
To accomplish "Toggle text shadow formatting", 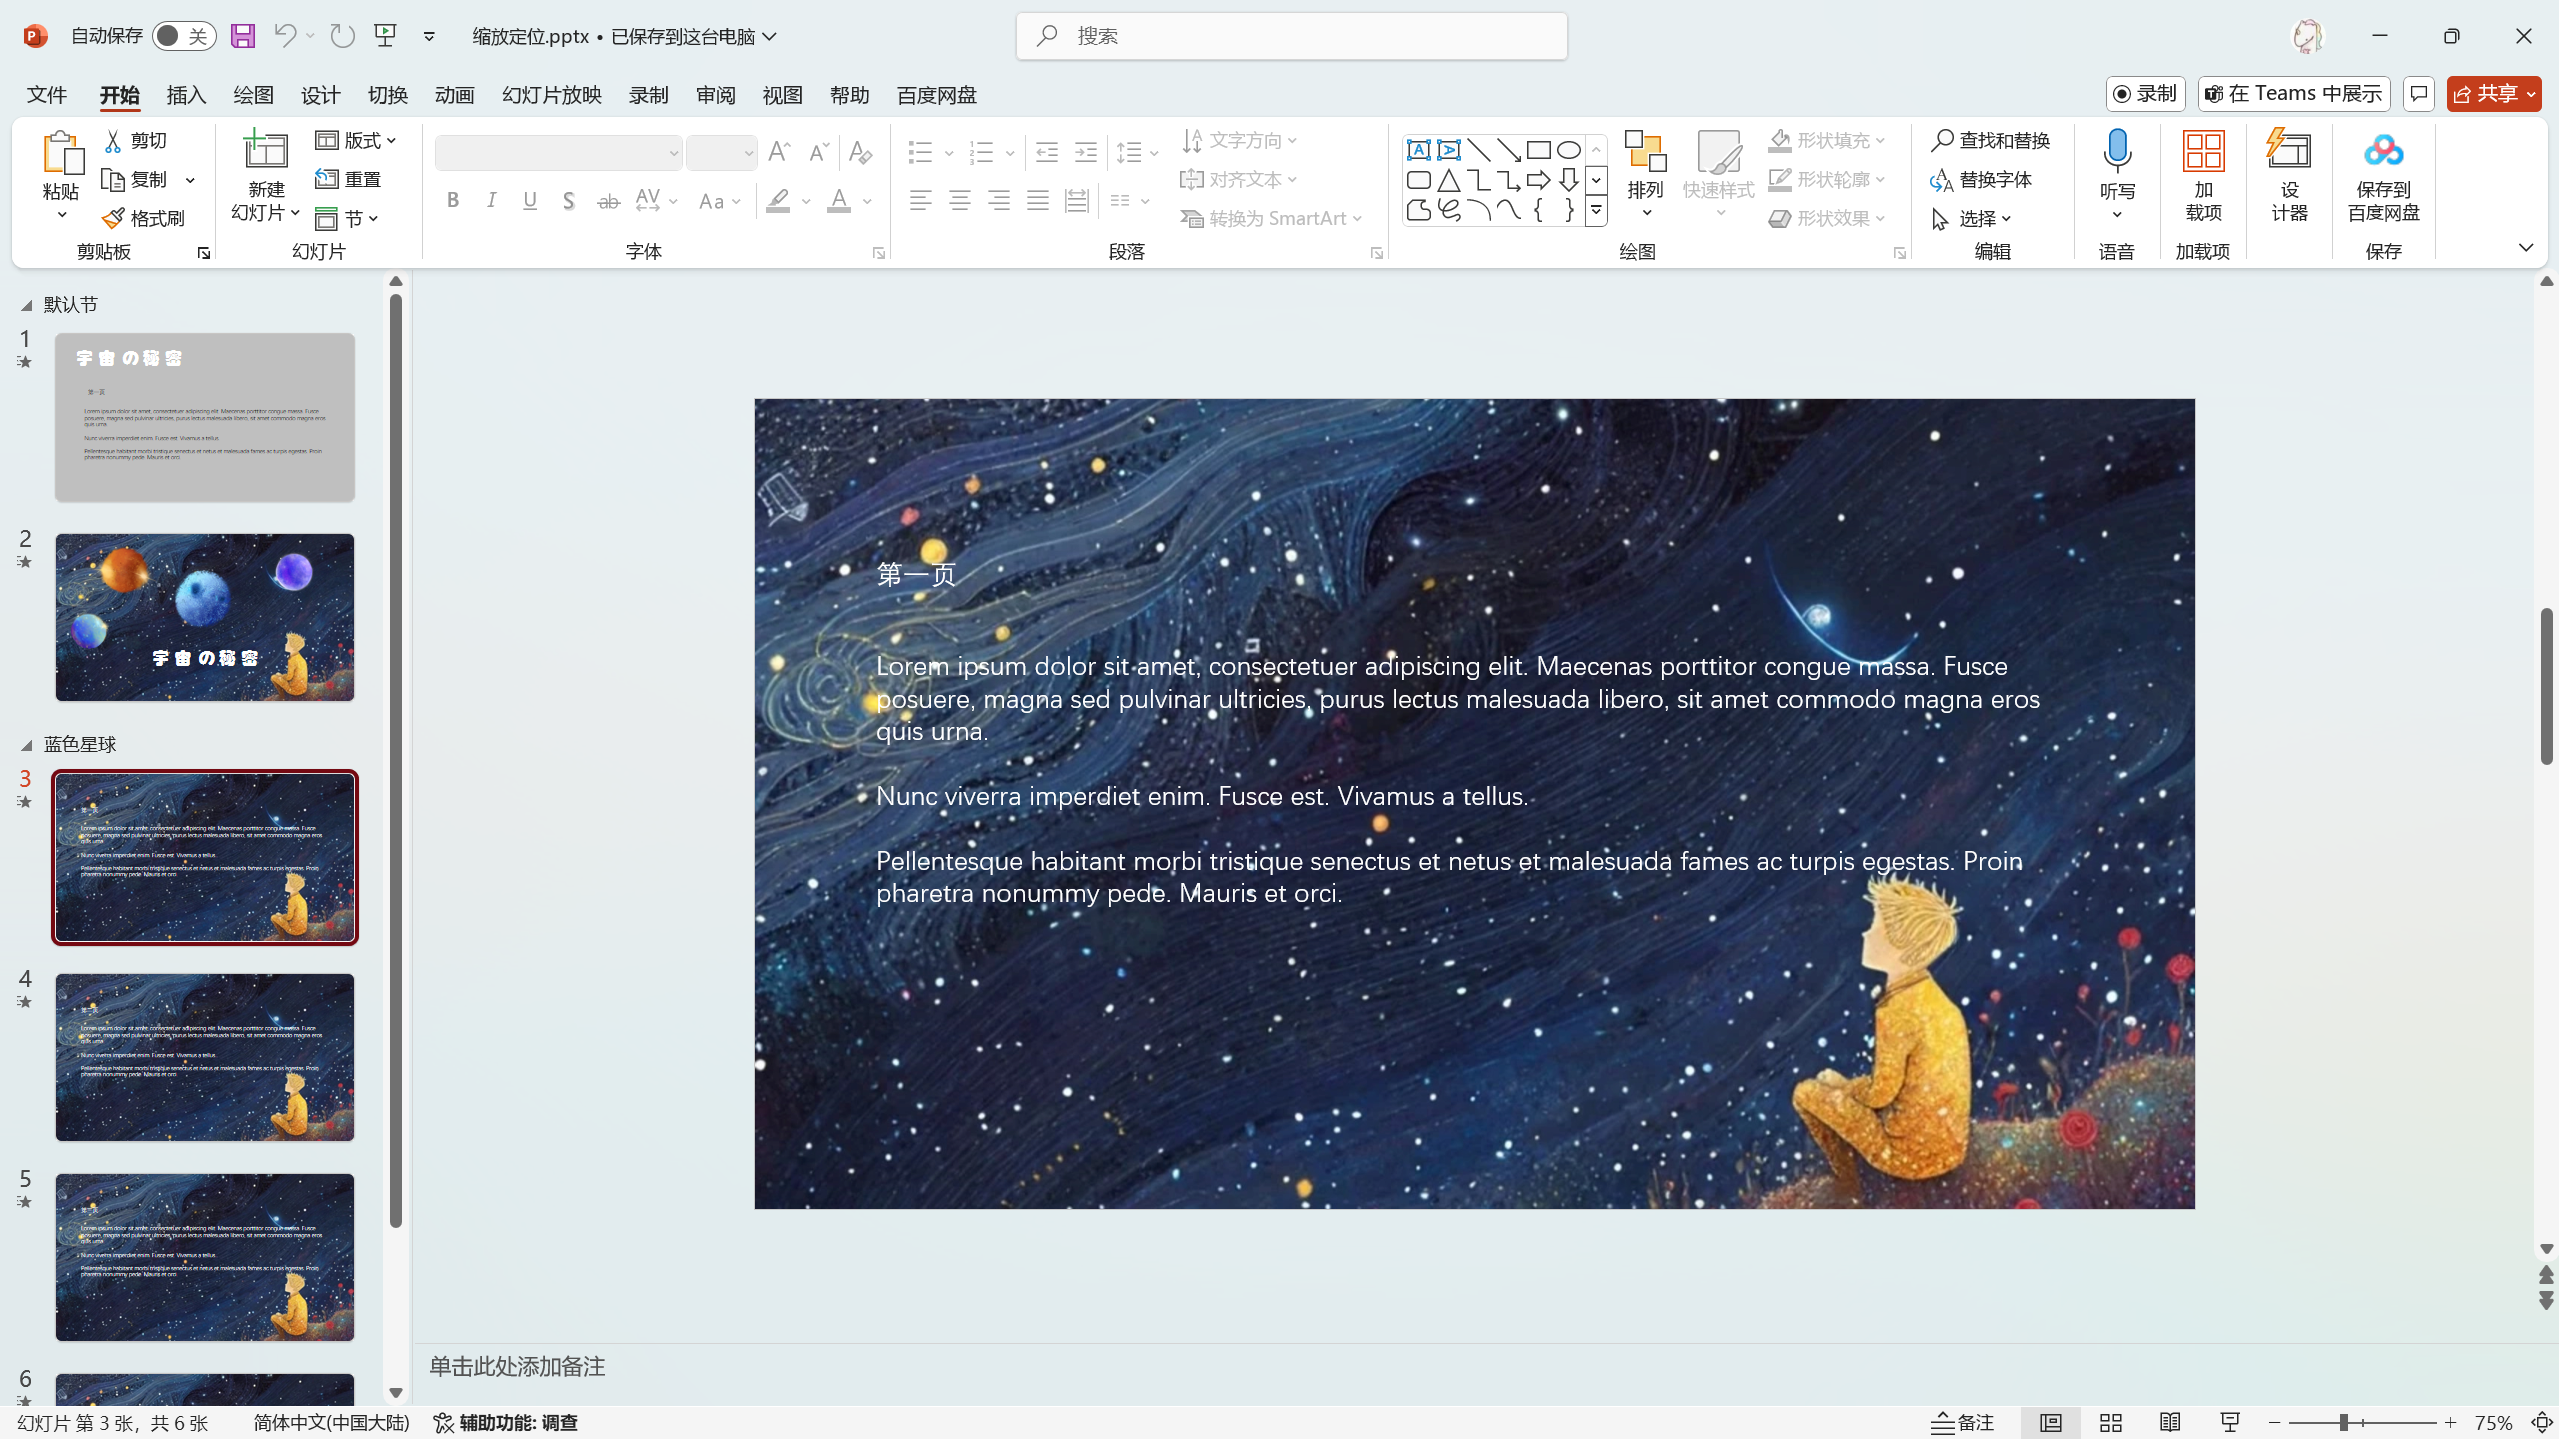I will tap(569, 201).
